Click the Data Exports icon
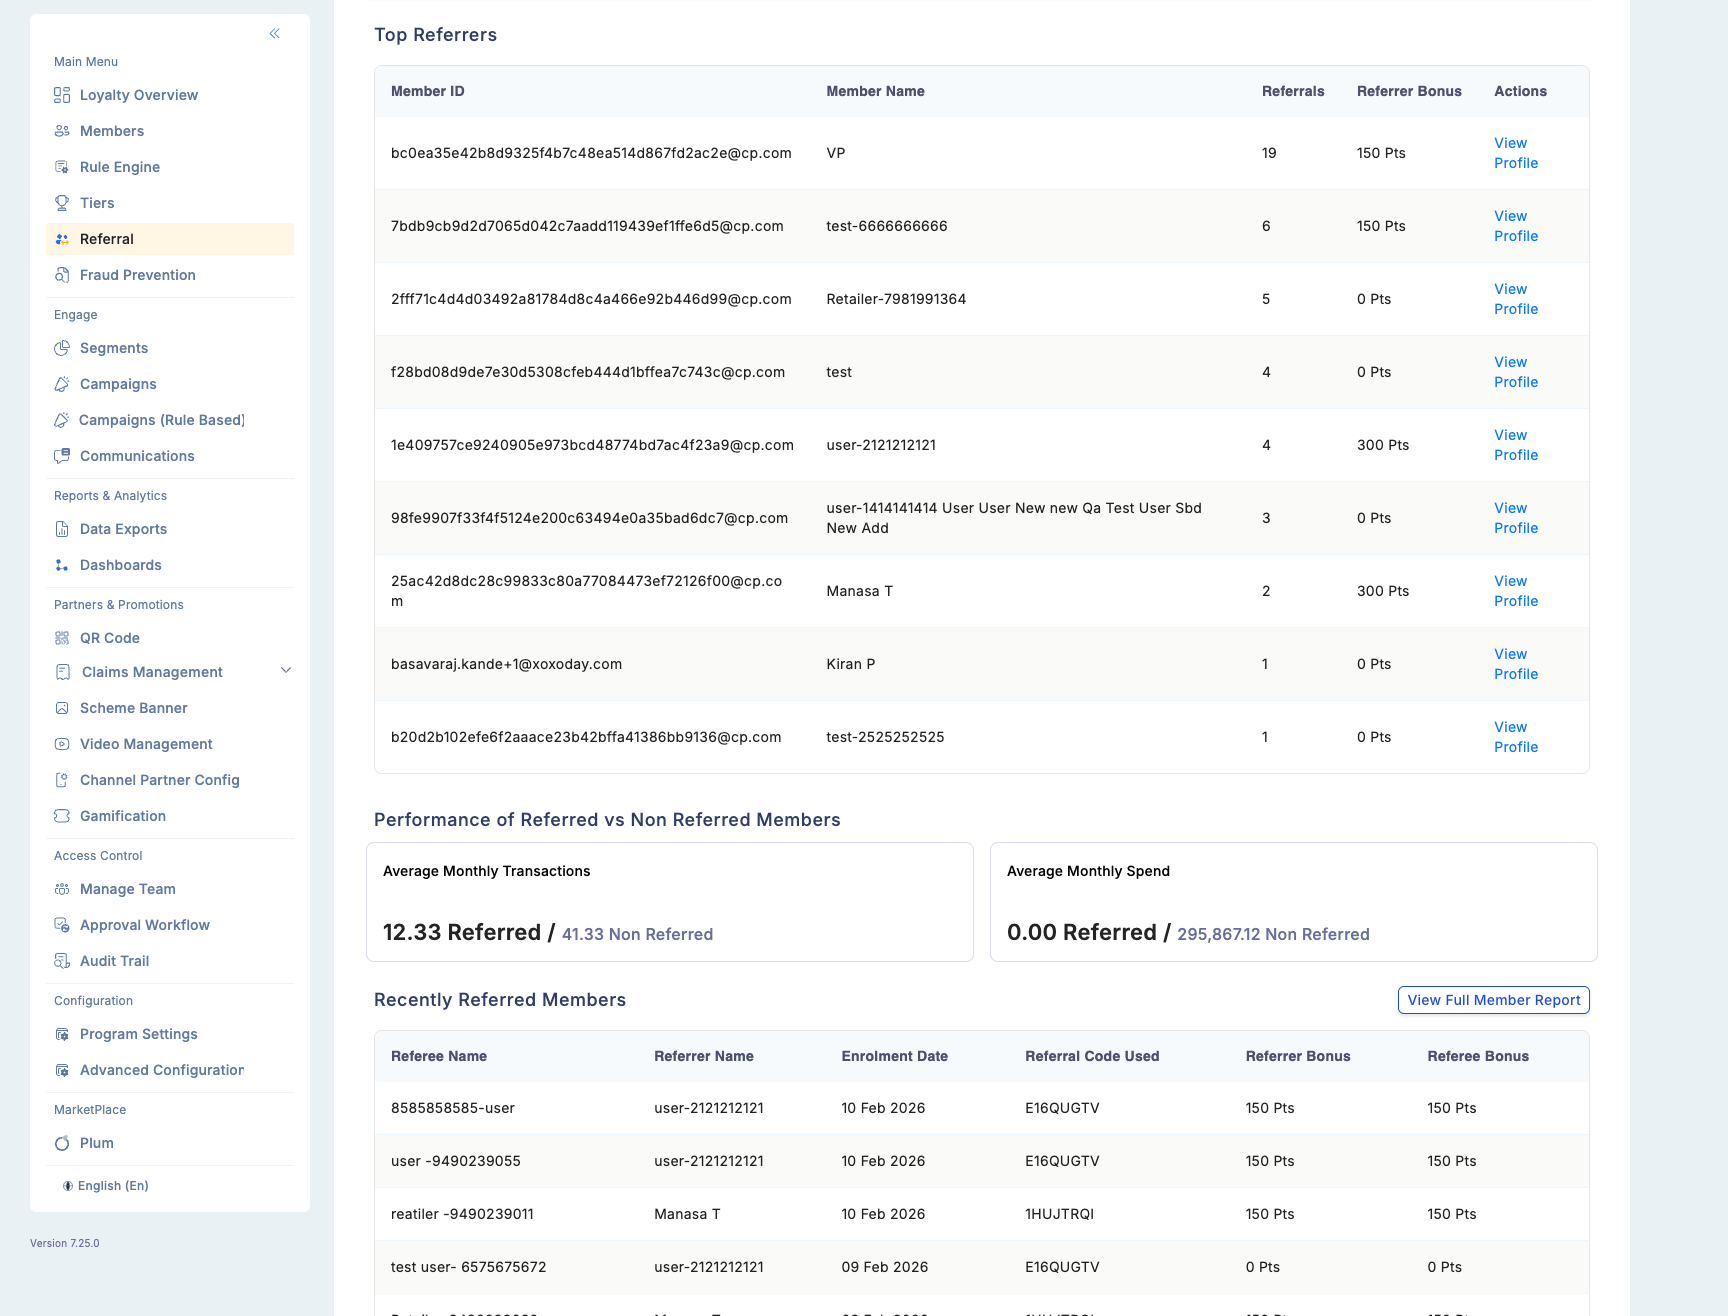 (x=62, y=529)
